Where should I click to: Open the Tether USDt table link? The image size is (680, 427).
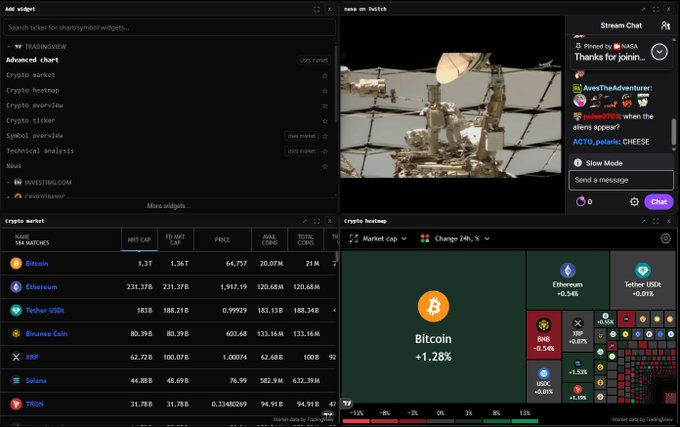tap(45, 310)
